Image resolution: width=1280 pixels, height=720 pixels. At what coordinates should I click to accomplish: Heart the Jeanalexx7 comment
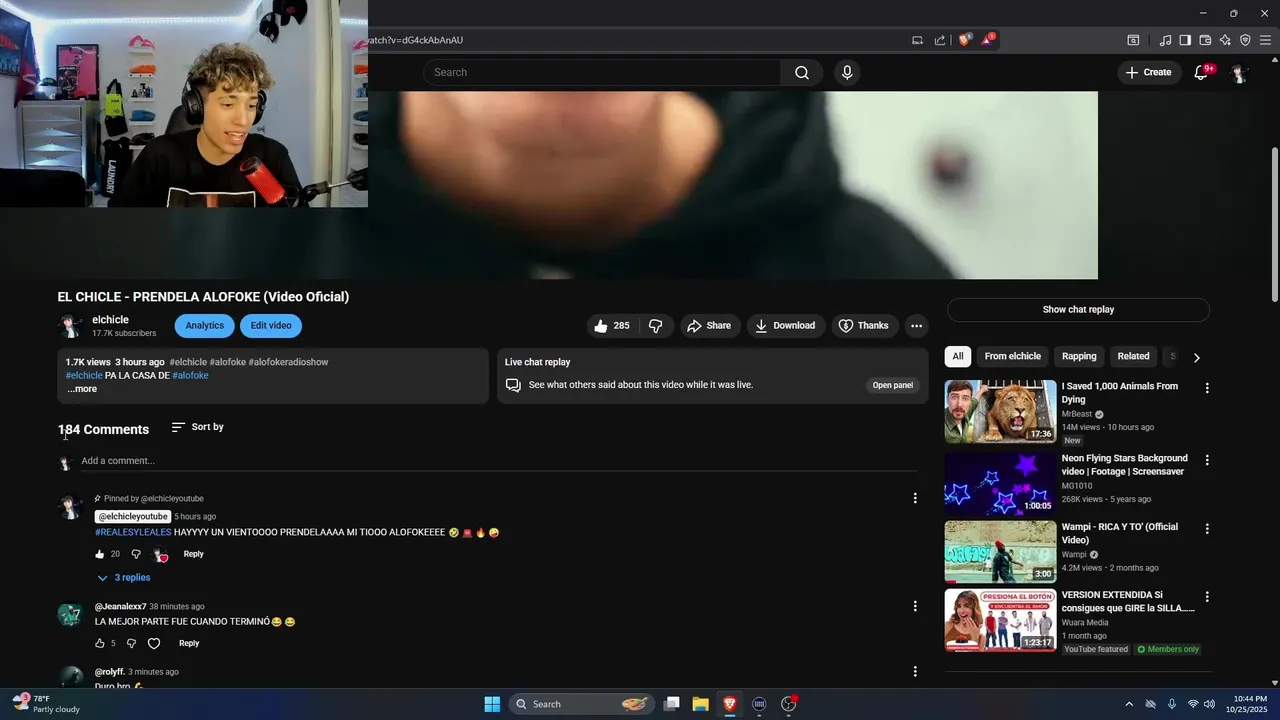pos(154,644)
